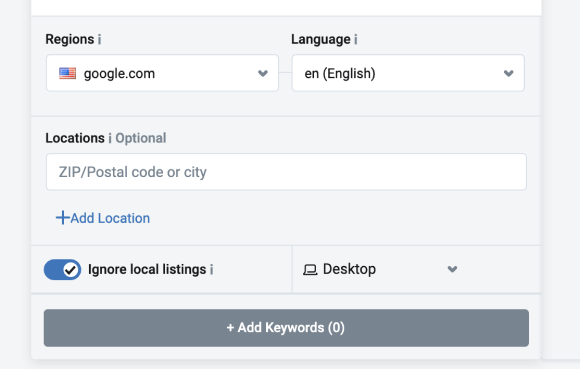Click the US flag icon in Regions
580x369 pixels.
tap(67, 73)
